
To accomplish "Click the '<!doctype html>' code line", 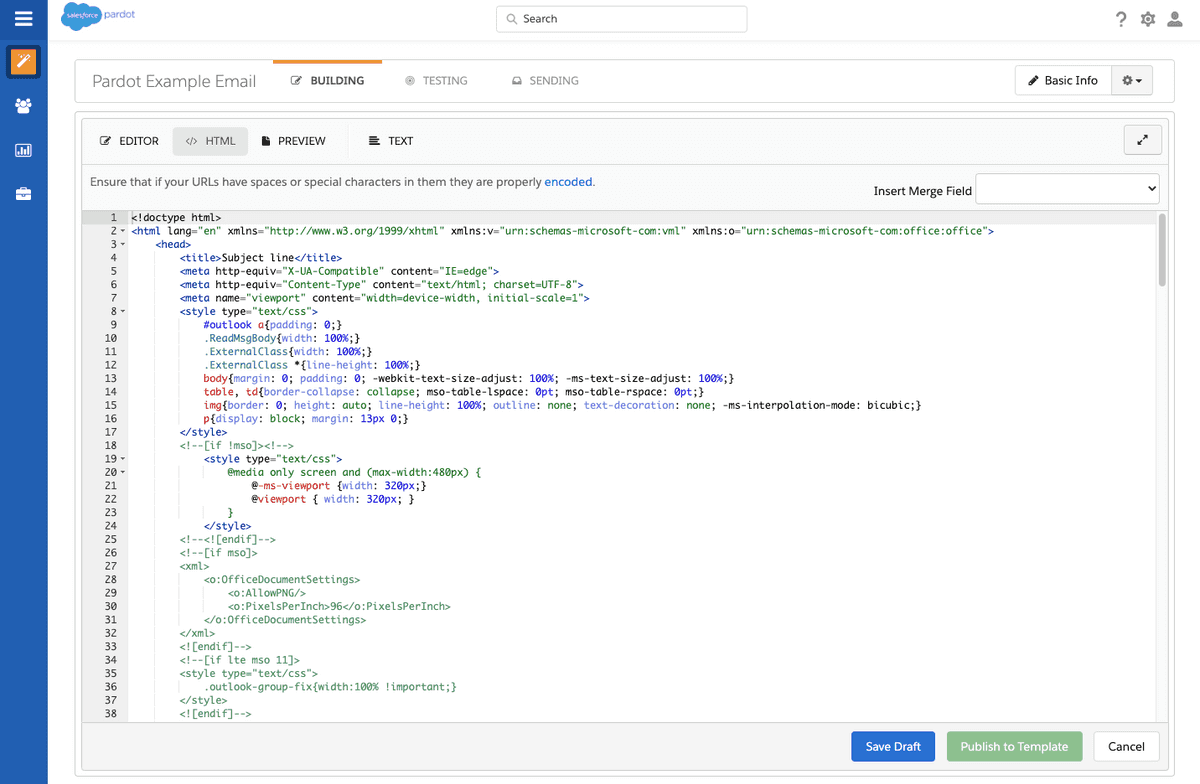I will click(x=176, y=217).
